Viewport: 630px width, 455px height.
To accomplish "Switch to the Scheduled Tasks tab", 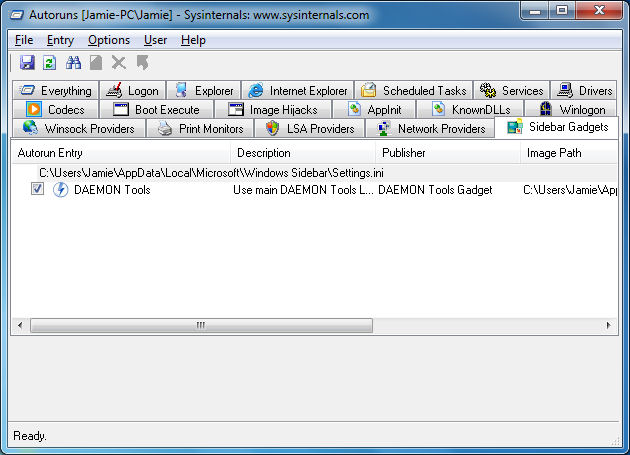I will tap(414, 90).
